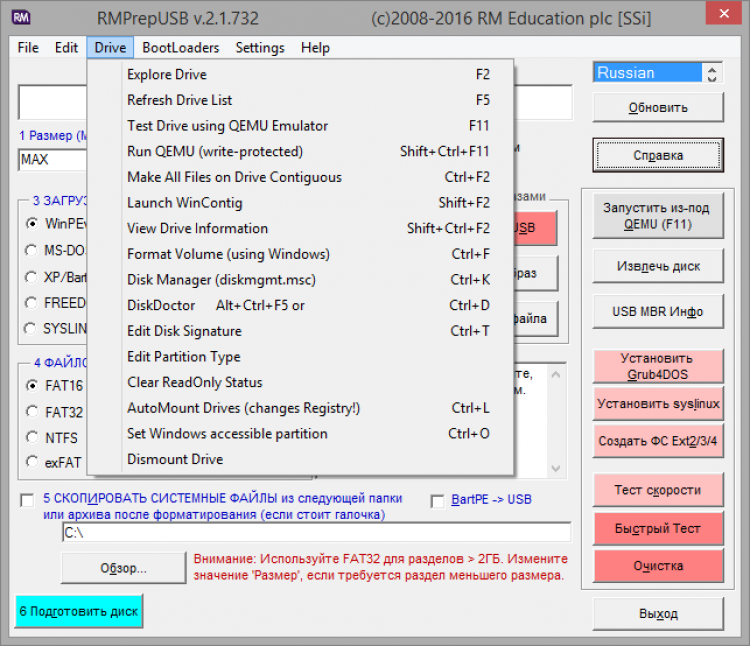
Task: Open the File menu
Action: click(28, 48)
